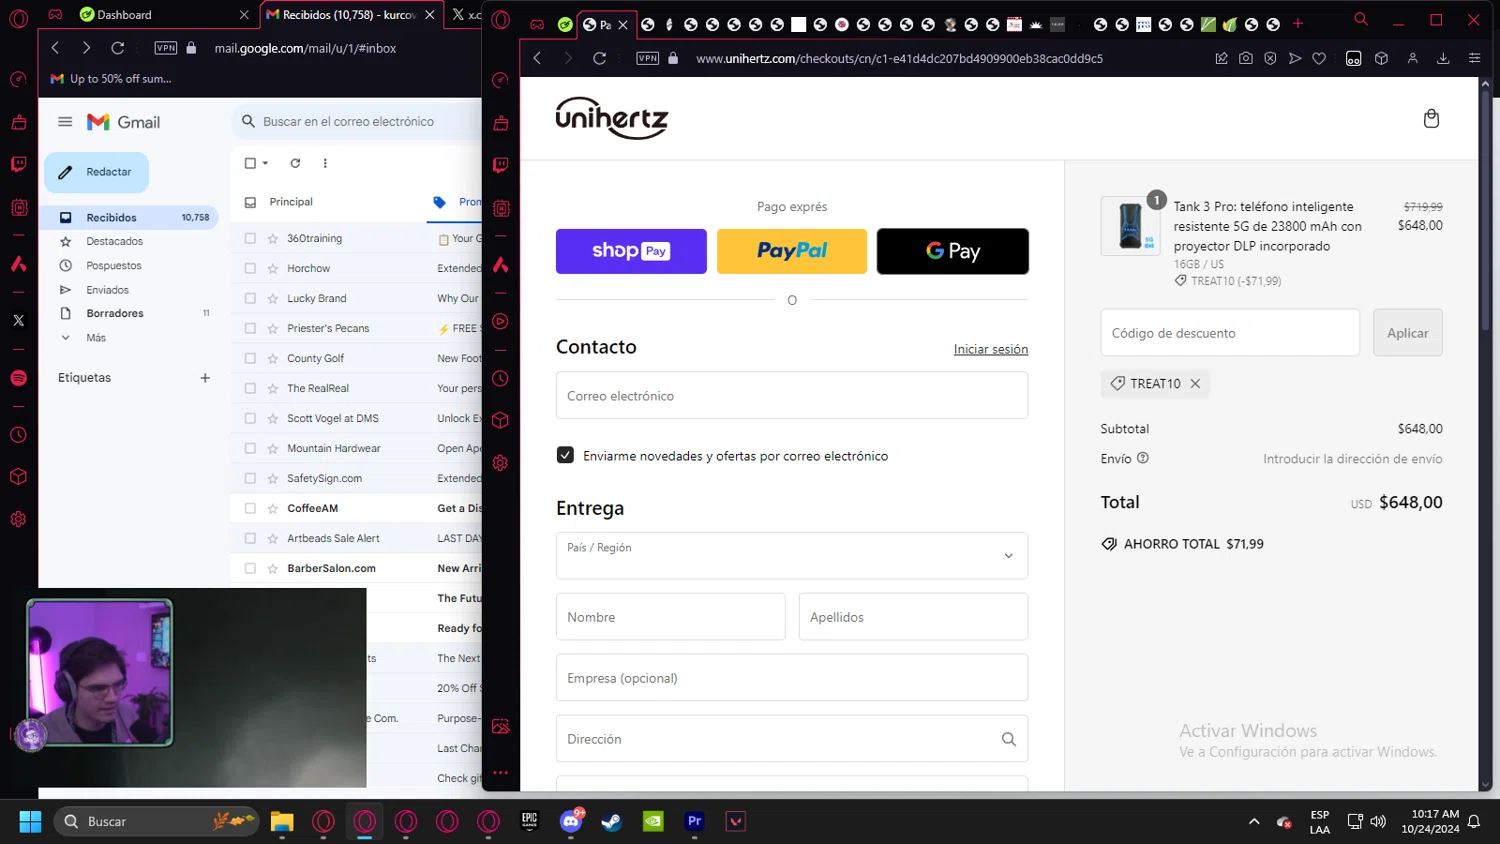Remove the TREAT10 discount code
The height and width of the screenshot is (844, 1500).
pyautogui.click(x=1195, y=384)
